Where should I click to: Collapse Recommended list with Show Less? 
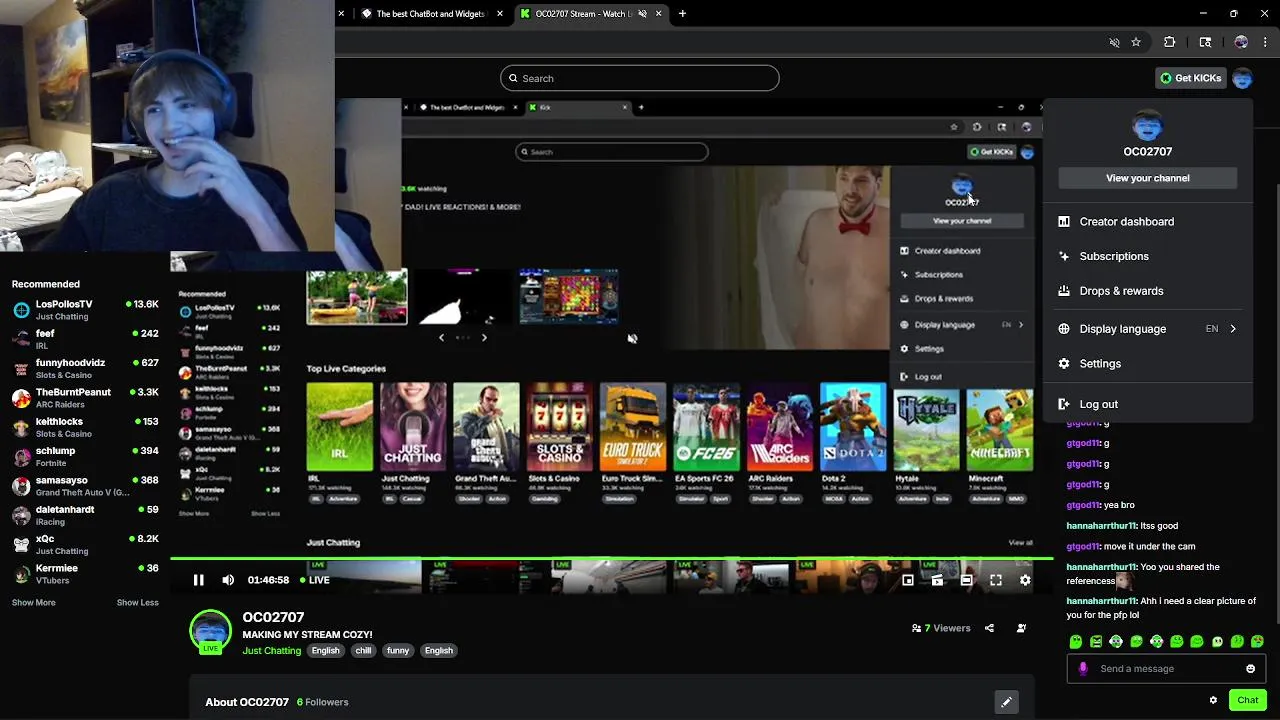[138, 603]
